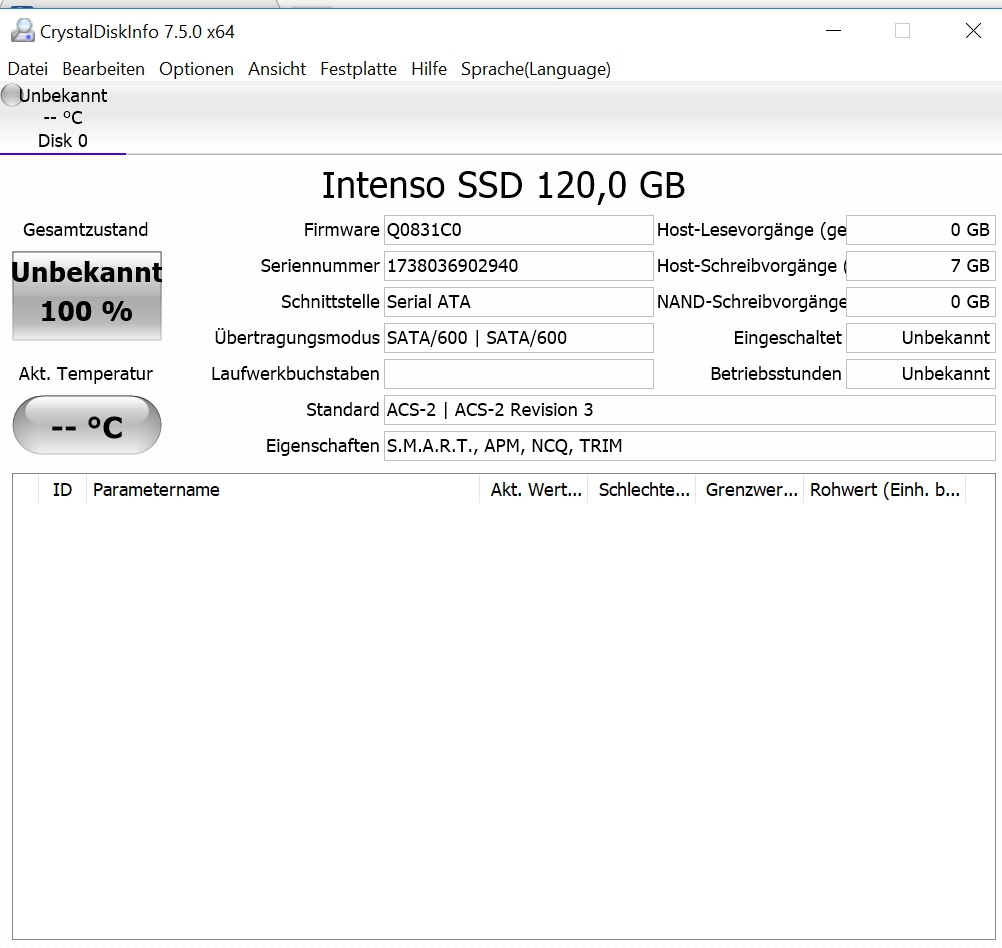
Task: Click the NAND-Schreibvorgänge label
Action: 752,302
